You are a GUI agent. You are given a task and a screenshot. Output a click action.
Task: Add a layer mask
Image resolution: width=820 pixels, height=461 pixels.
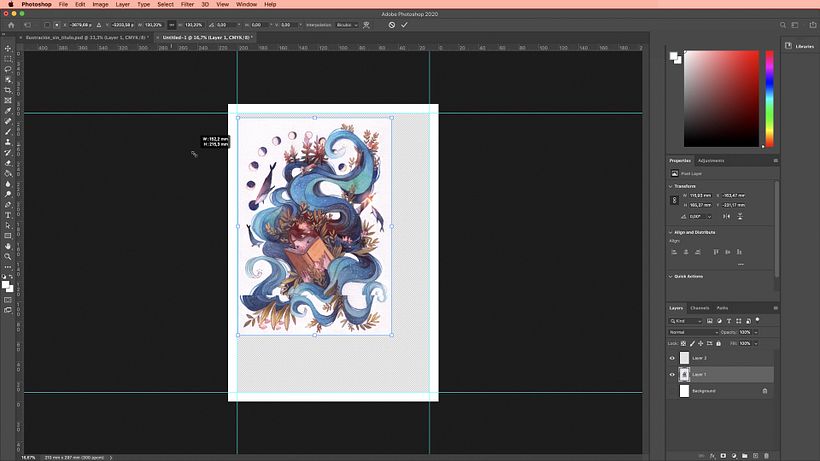723,456
